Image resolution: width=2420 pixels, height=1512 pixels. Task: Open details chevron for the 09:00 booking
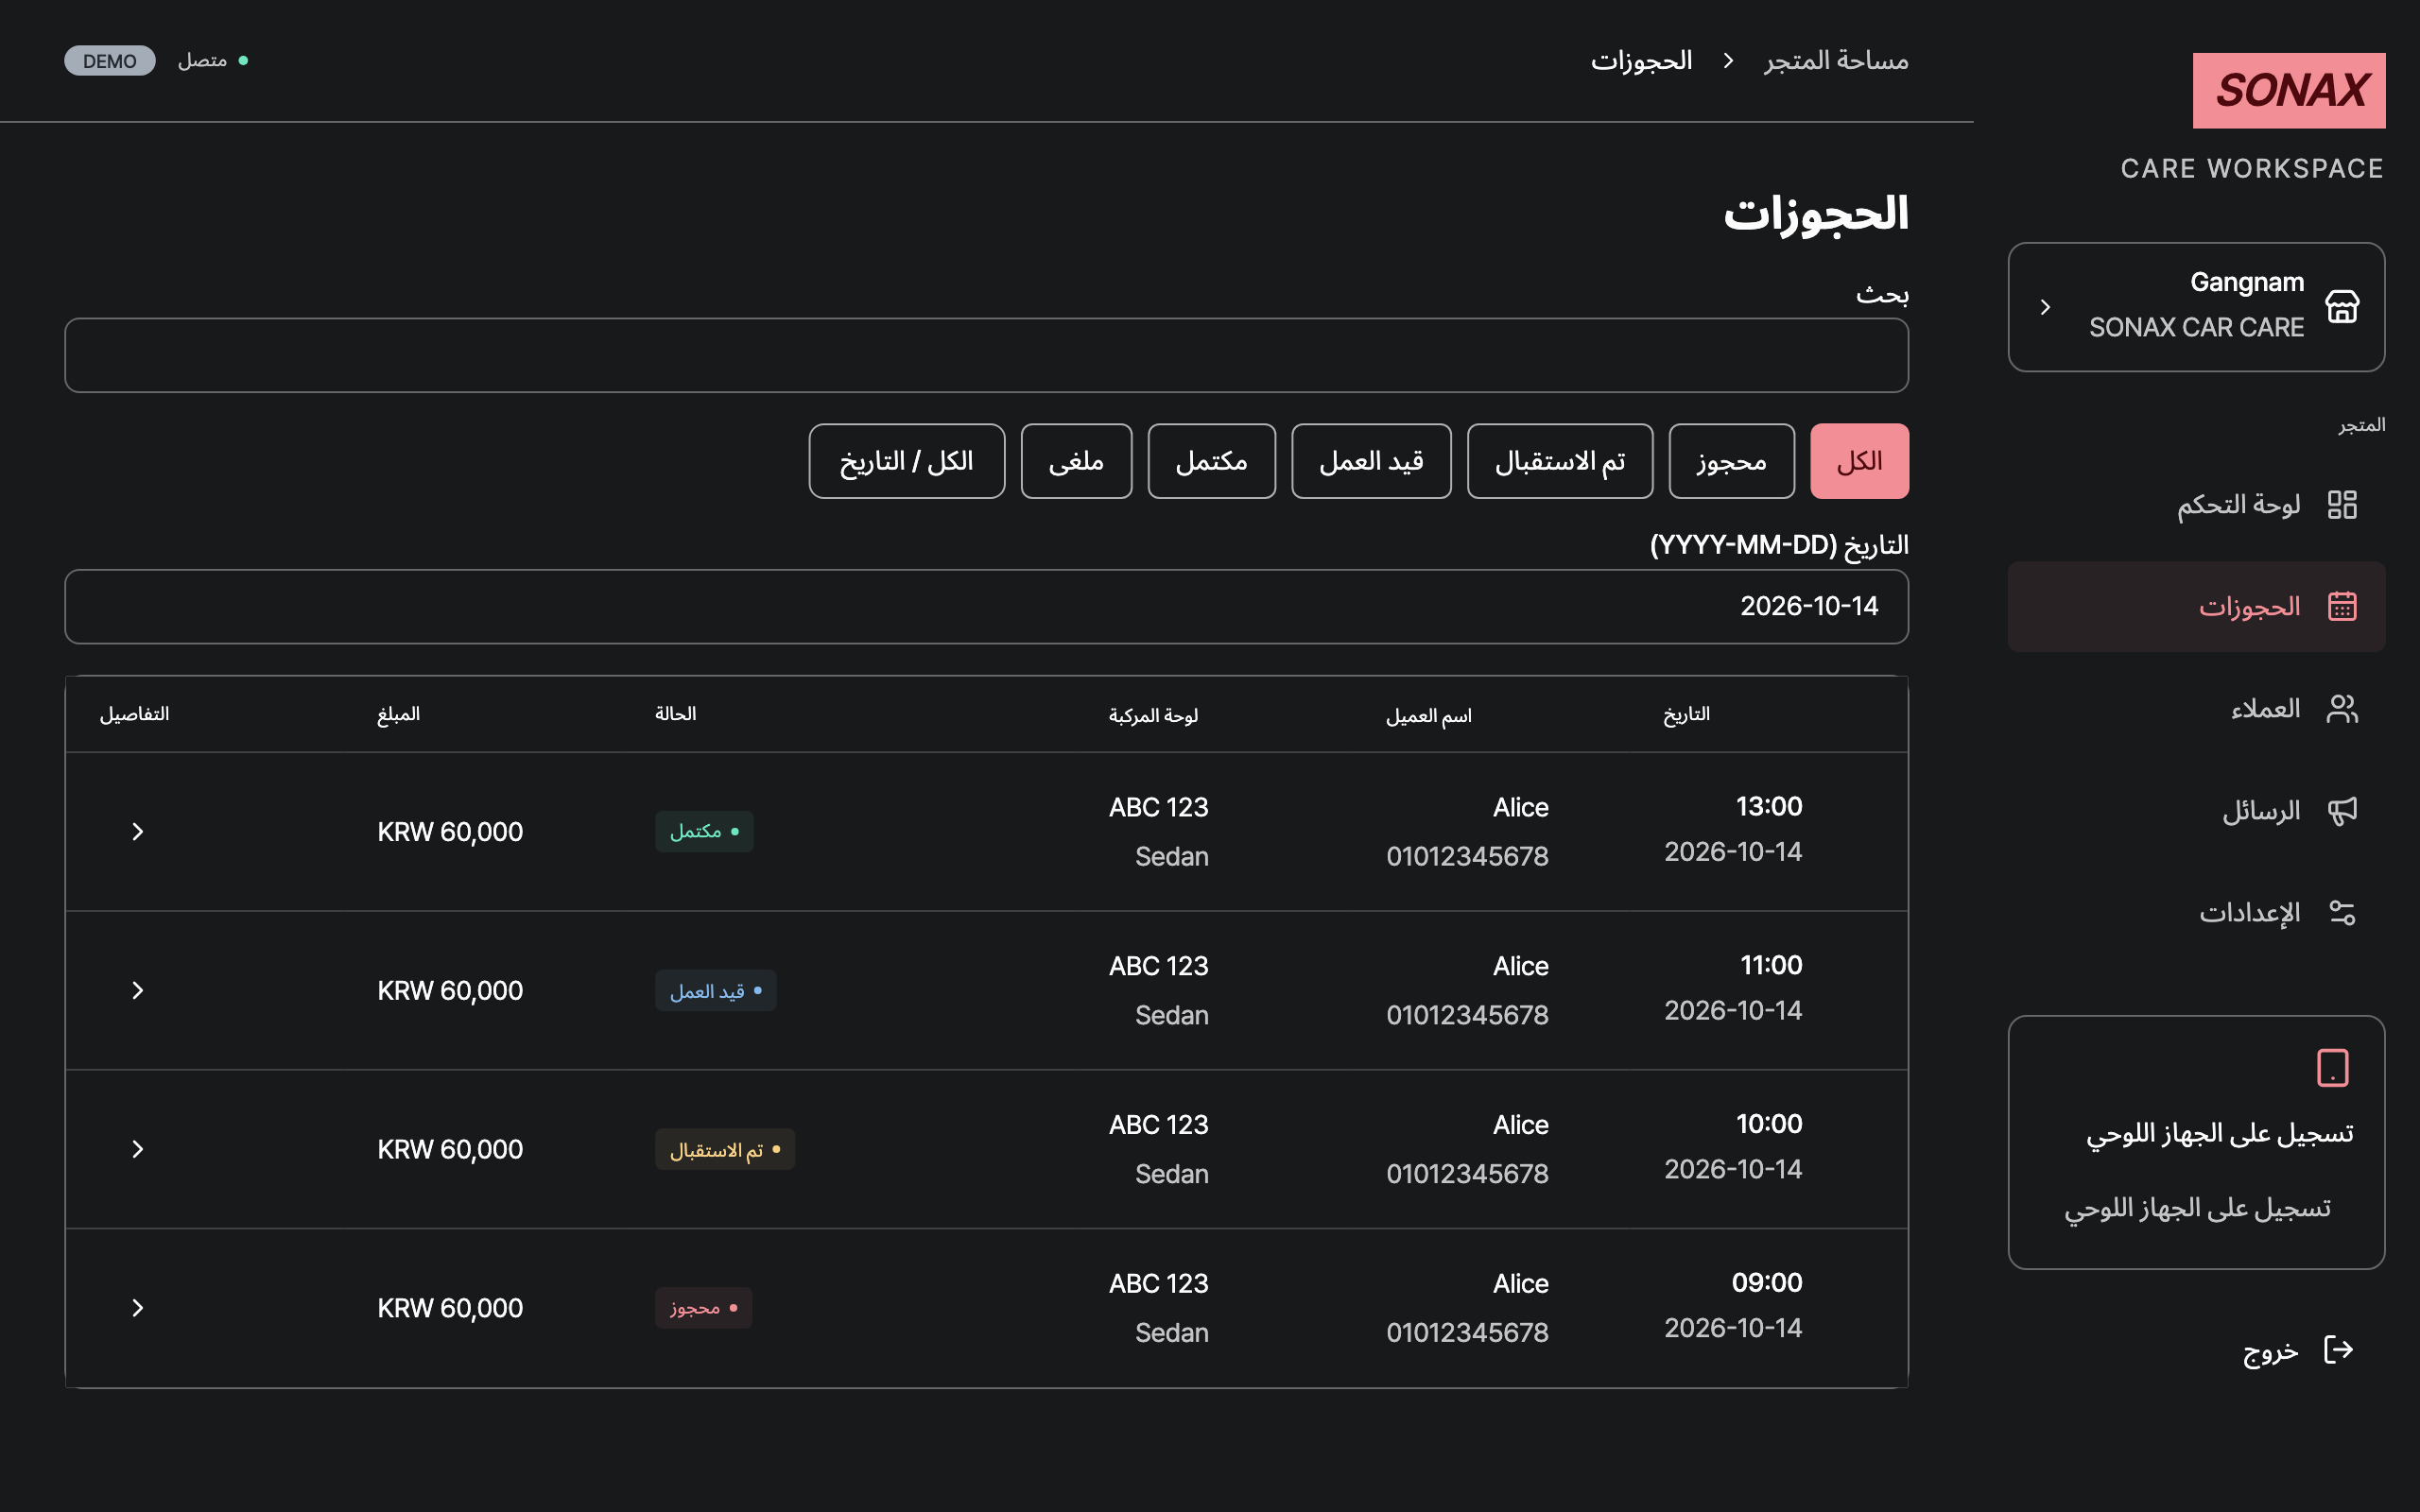138,1308
